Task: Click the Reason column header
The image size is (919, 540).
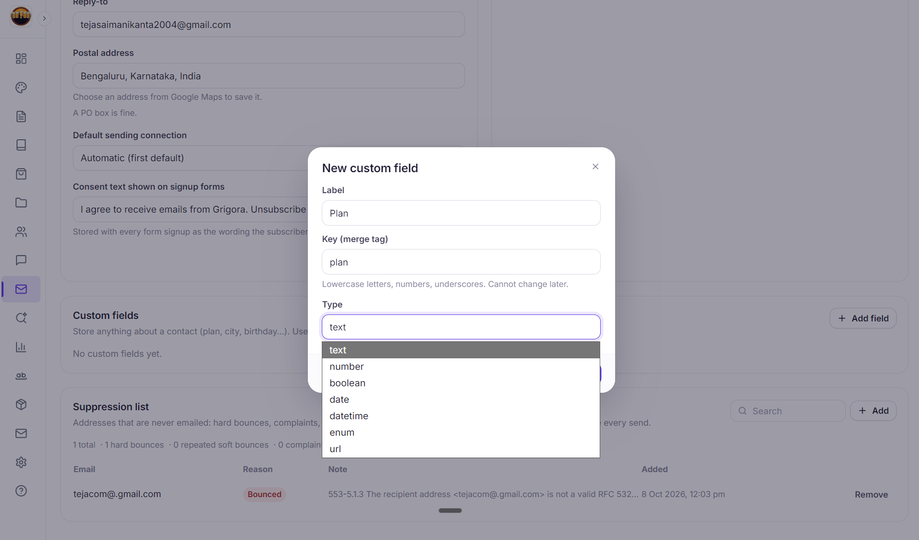Action: [x=258, y=469]
